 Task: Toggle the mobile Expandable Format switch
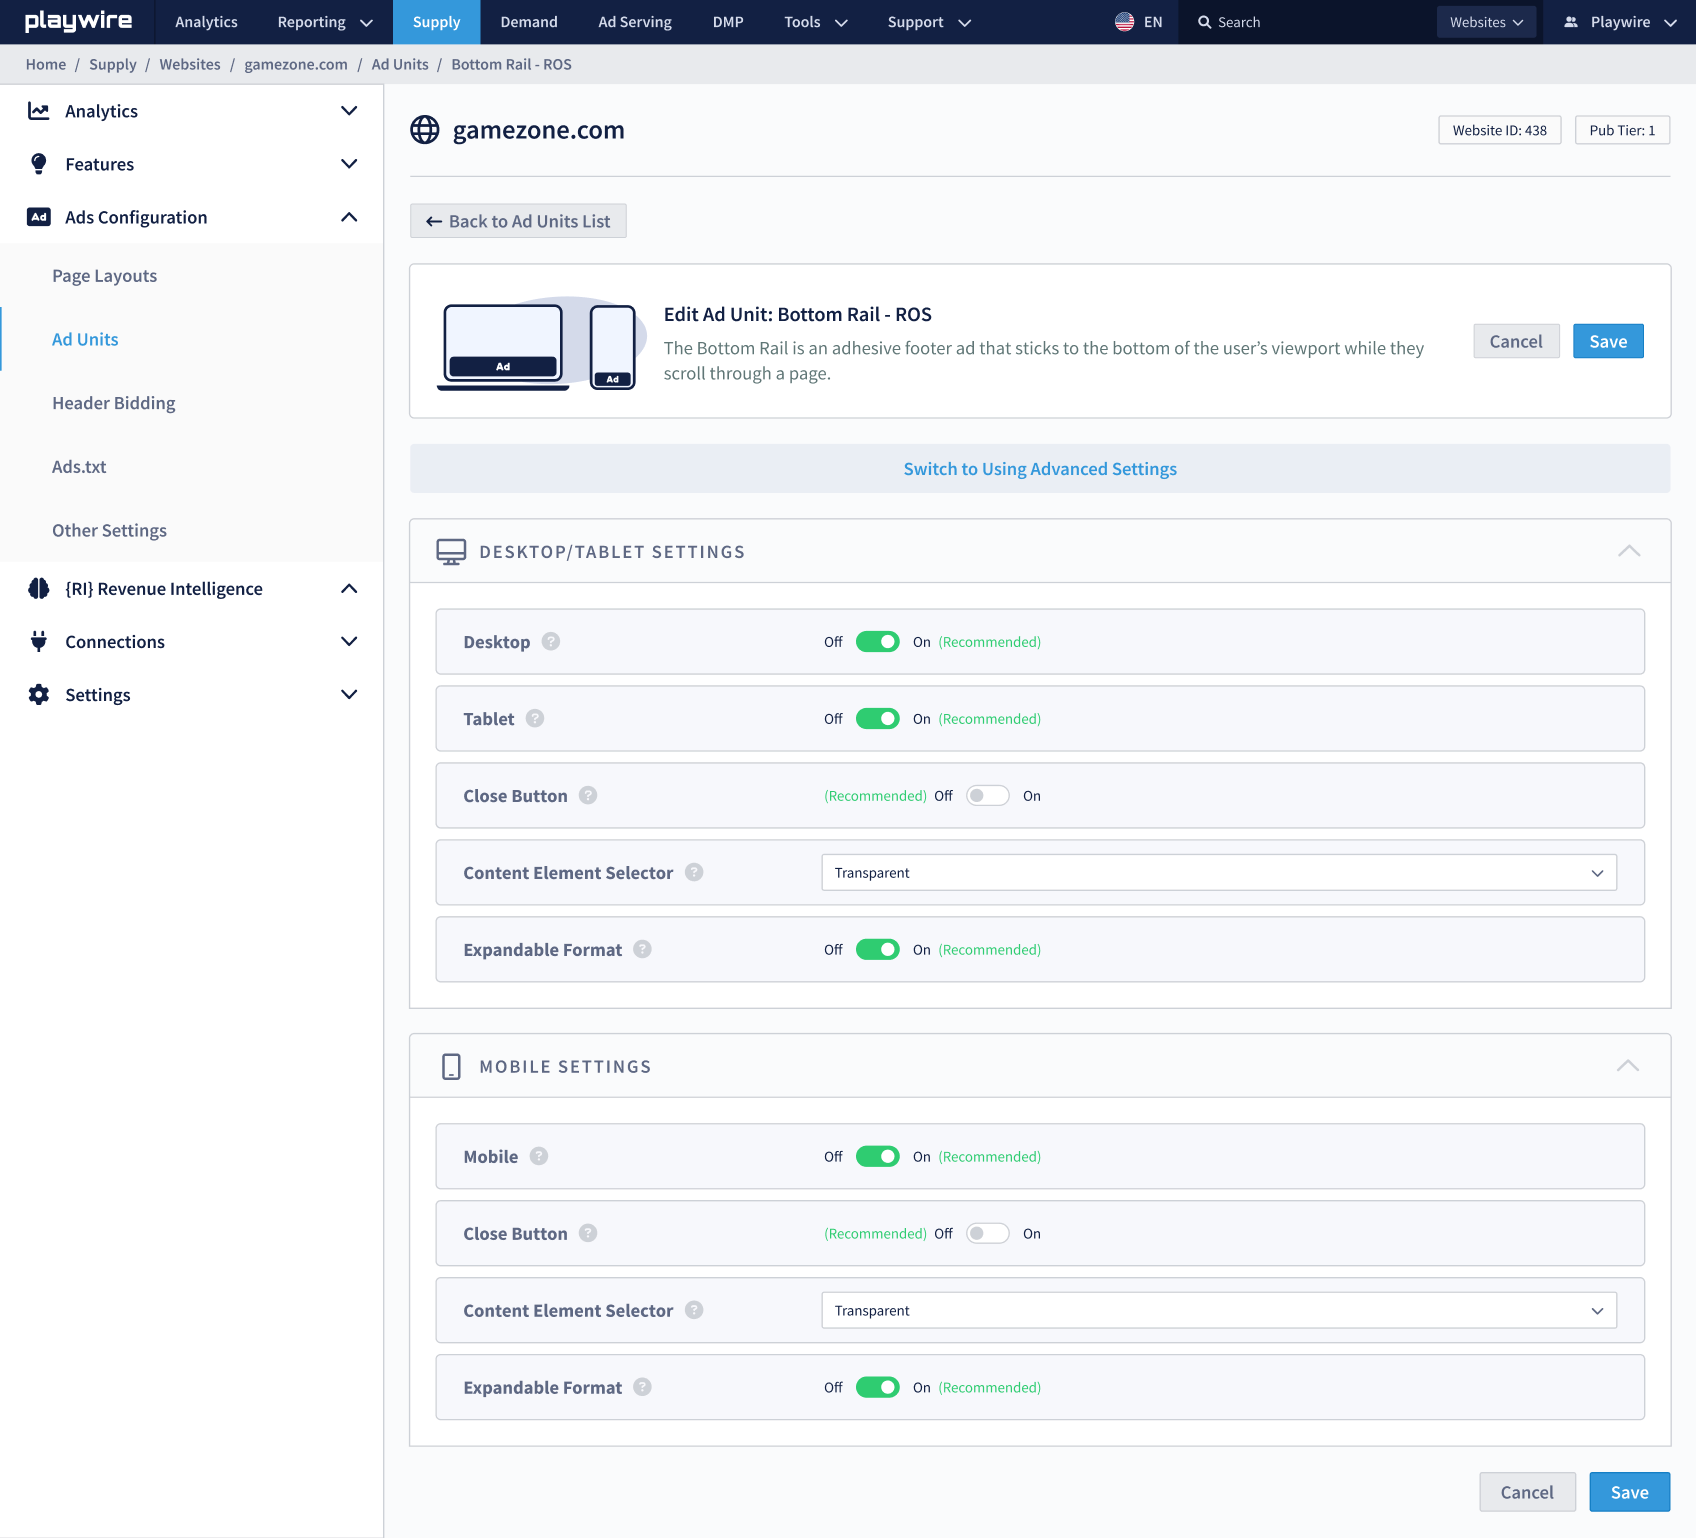tap(878, 1388)
